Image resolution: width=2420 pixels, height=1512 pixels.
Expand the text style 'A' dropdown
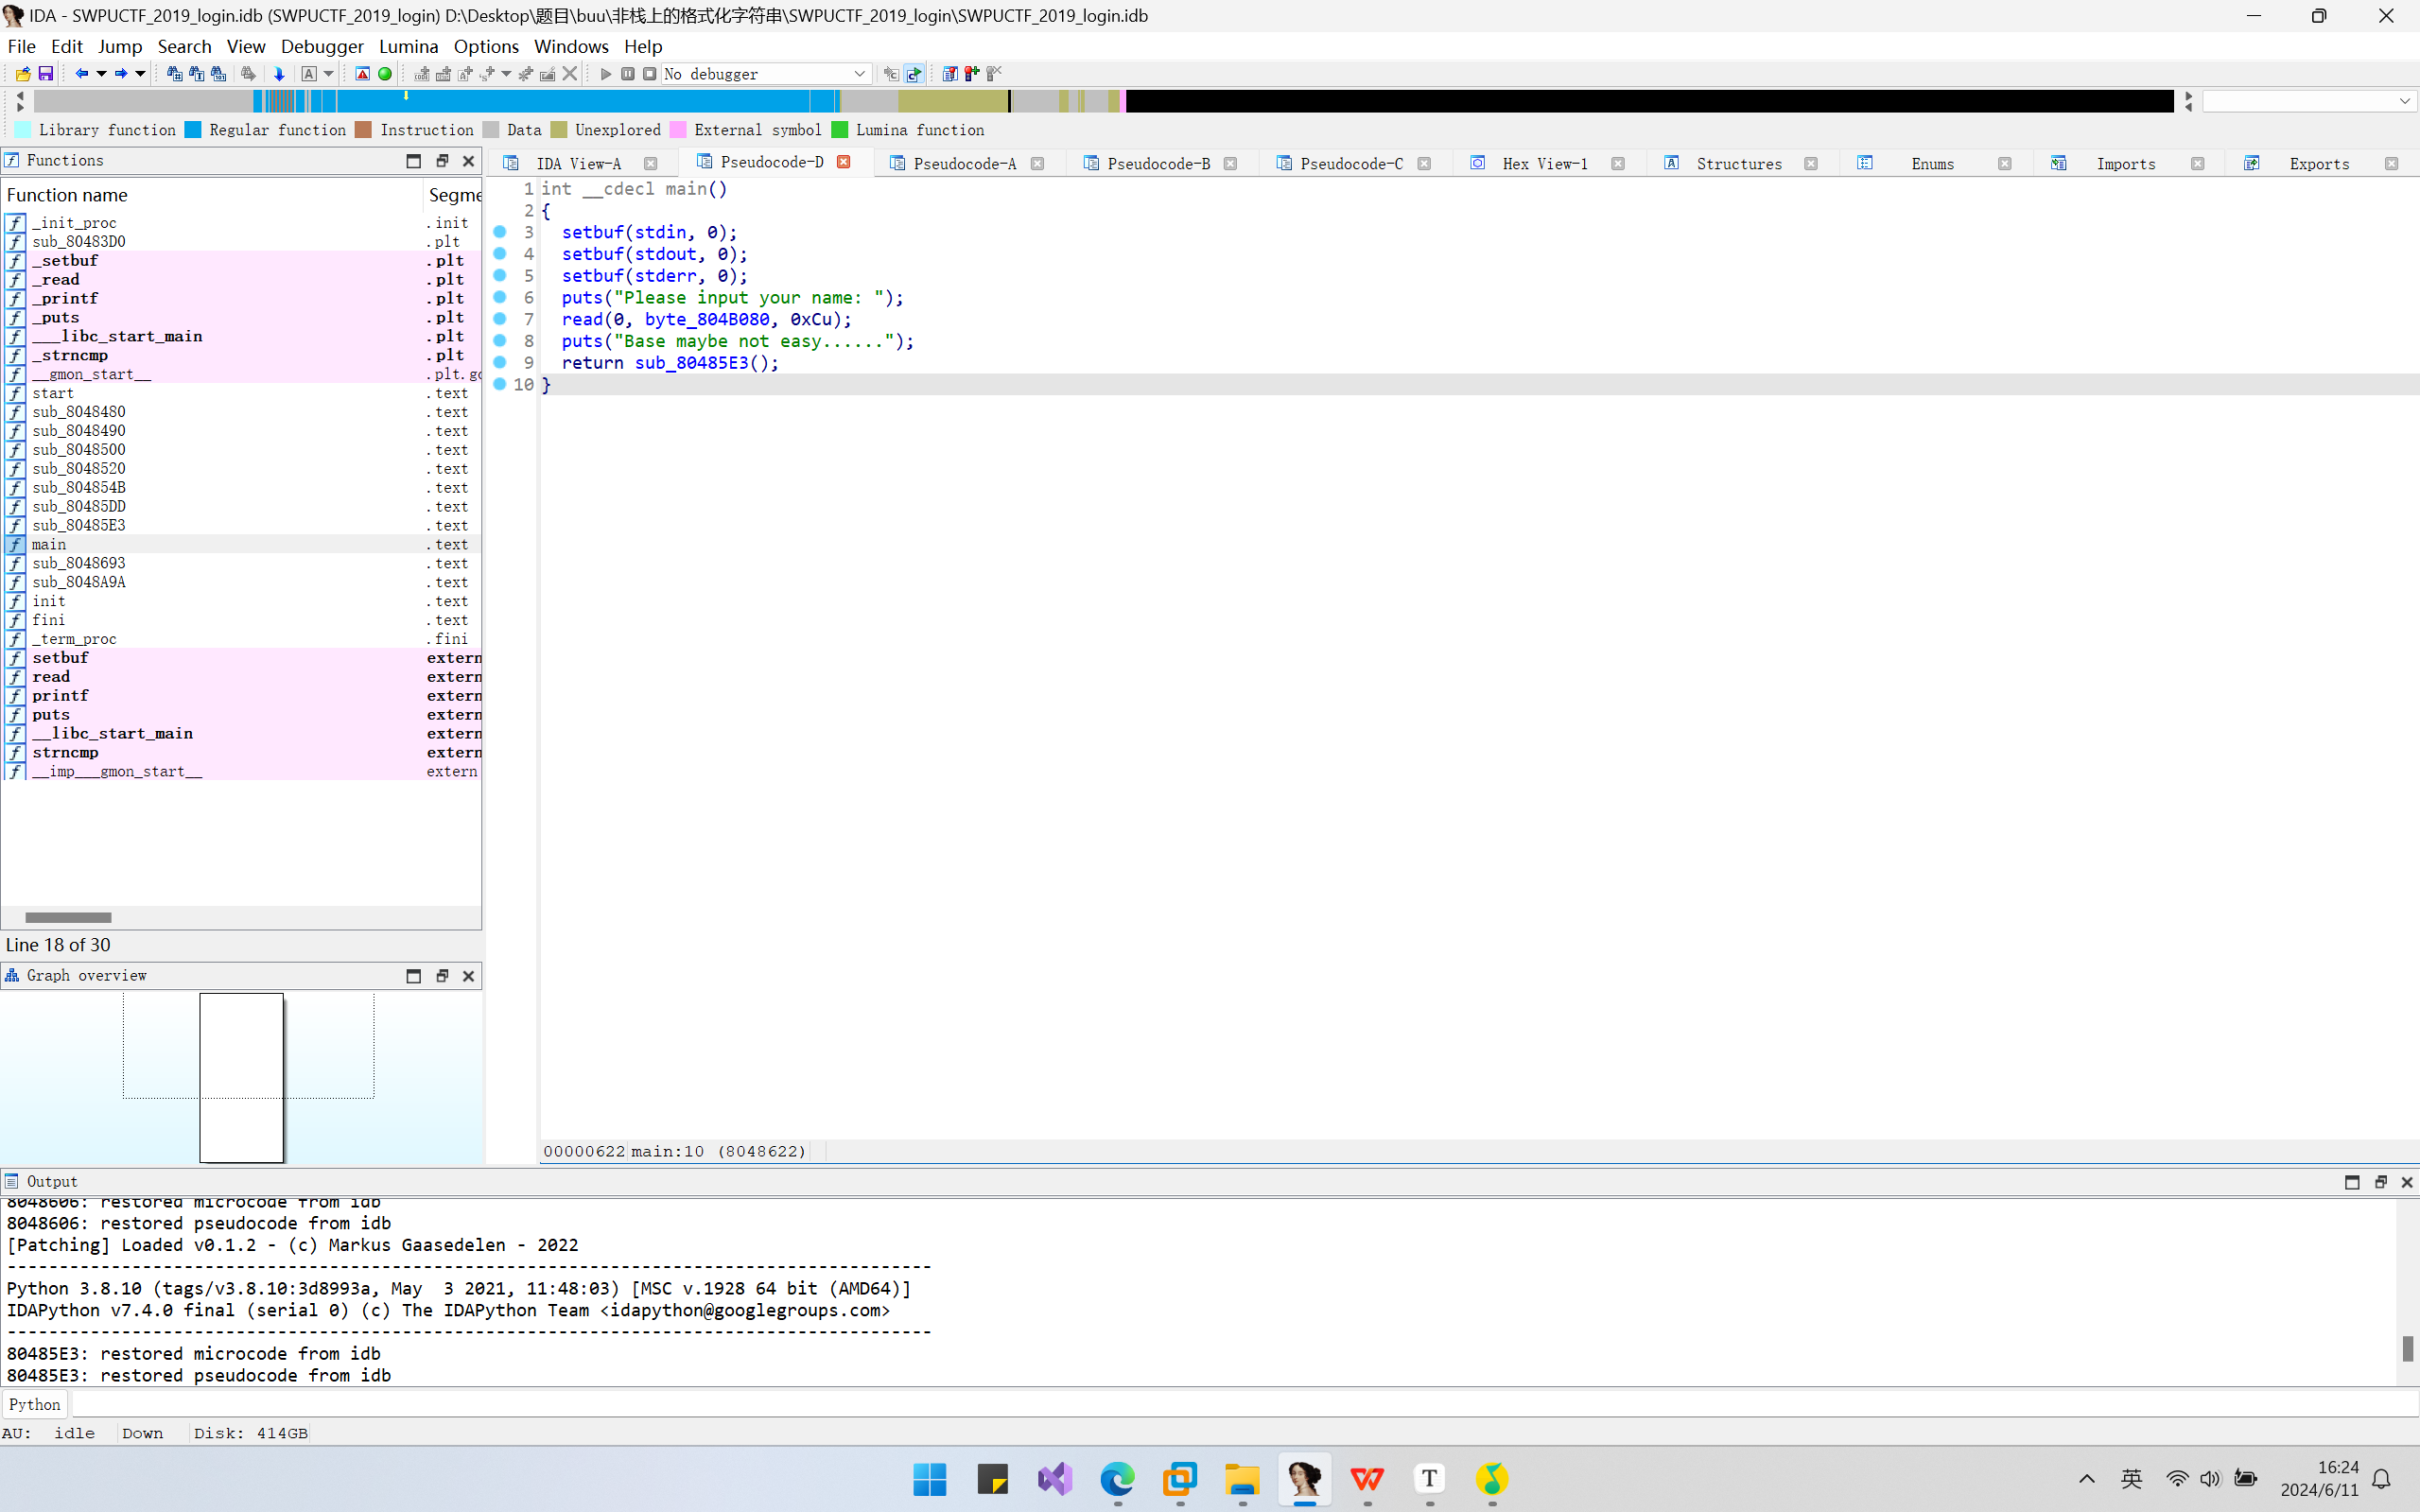pyautogui.click(x=328, y=74)
